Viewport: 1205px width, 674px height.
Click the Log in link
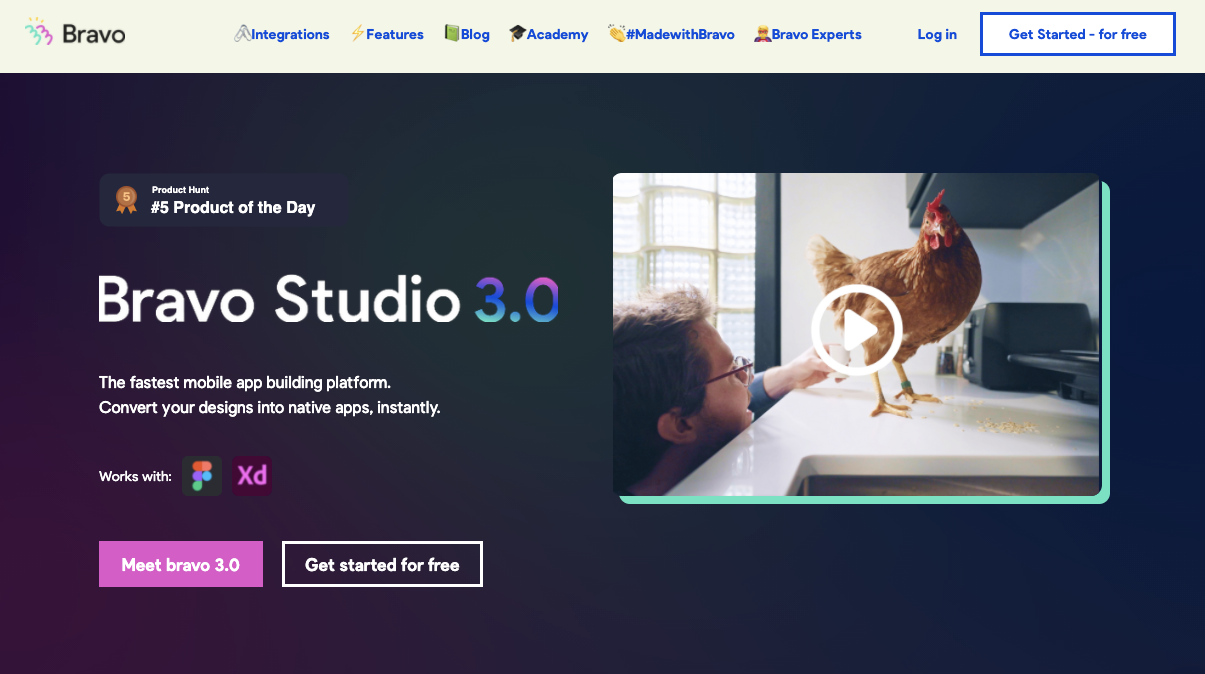click(937, 34)
